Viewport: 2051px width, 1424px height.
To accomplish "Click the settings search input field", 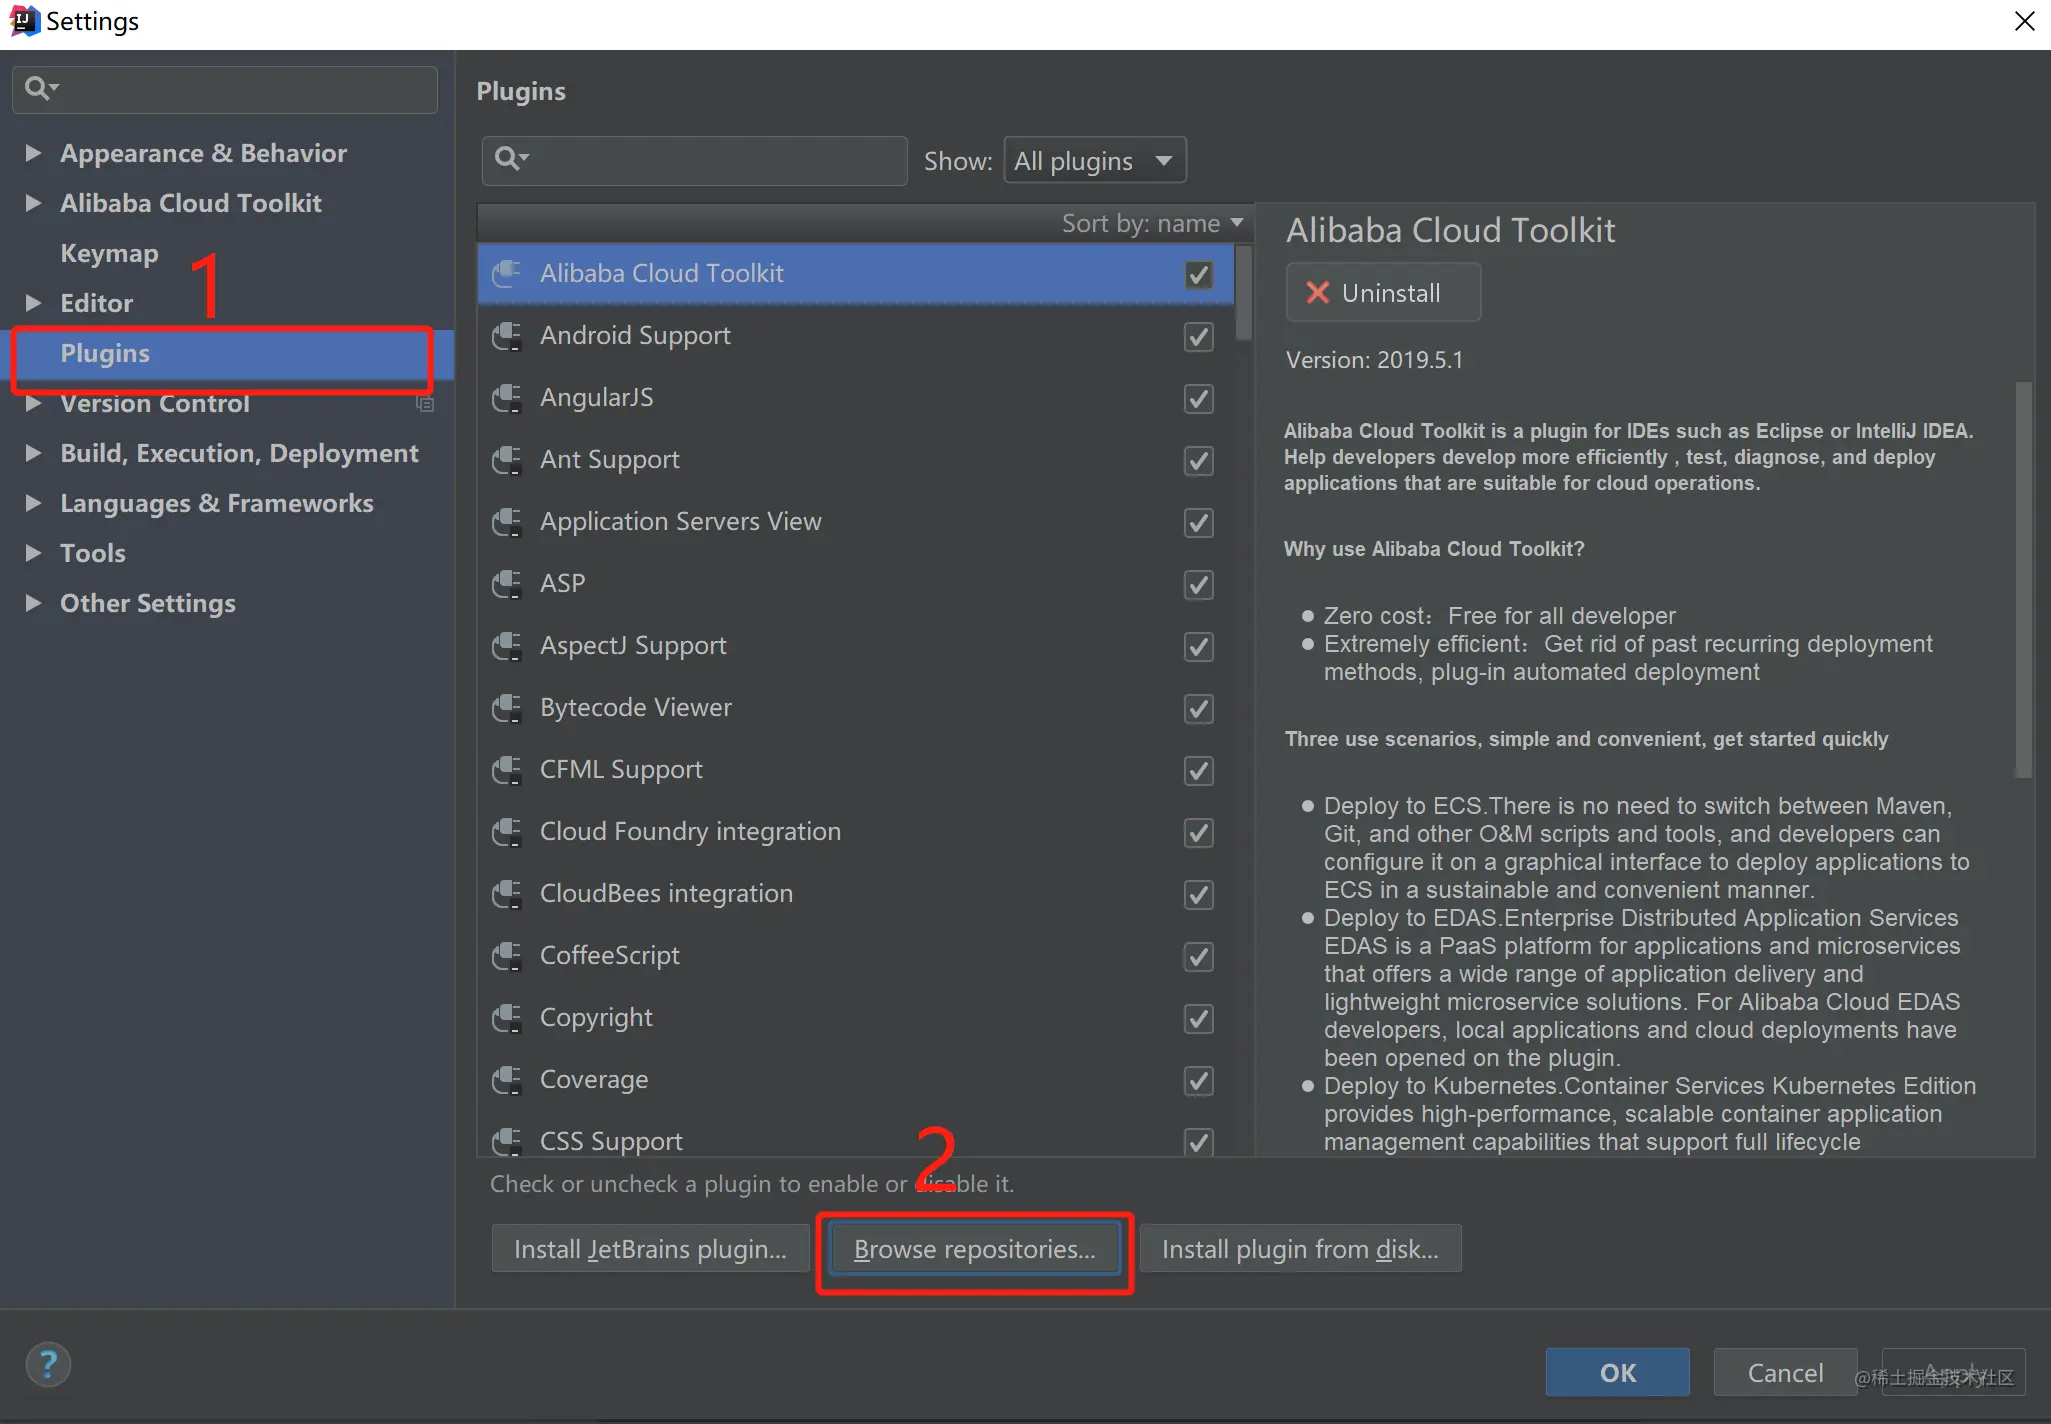I will [x=225, y=89].
